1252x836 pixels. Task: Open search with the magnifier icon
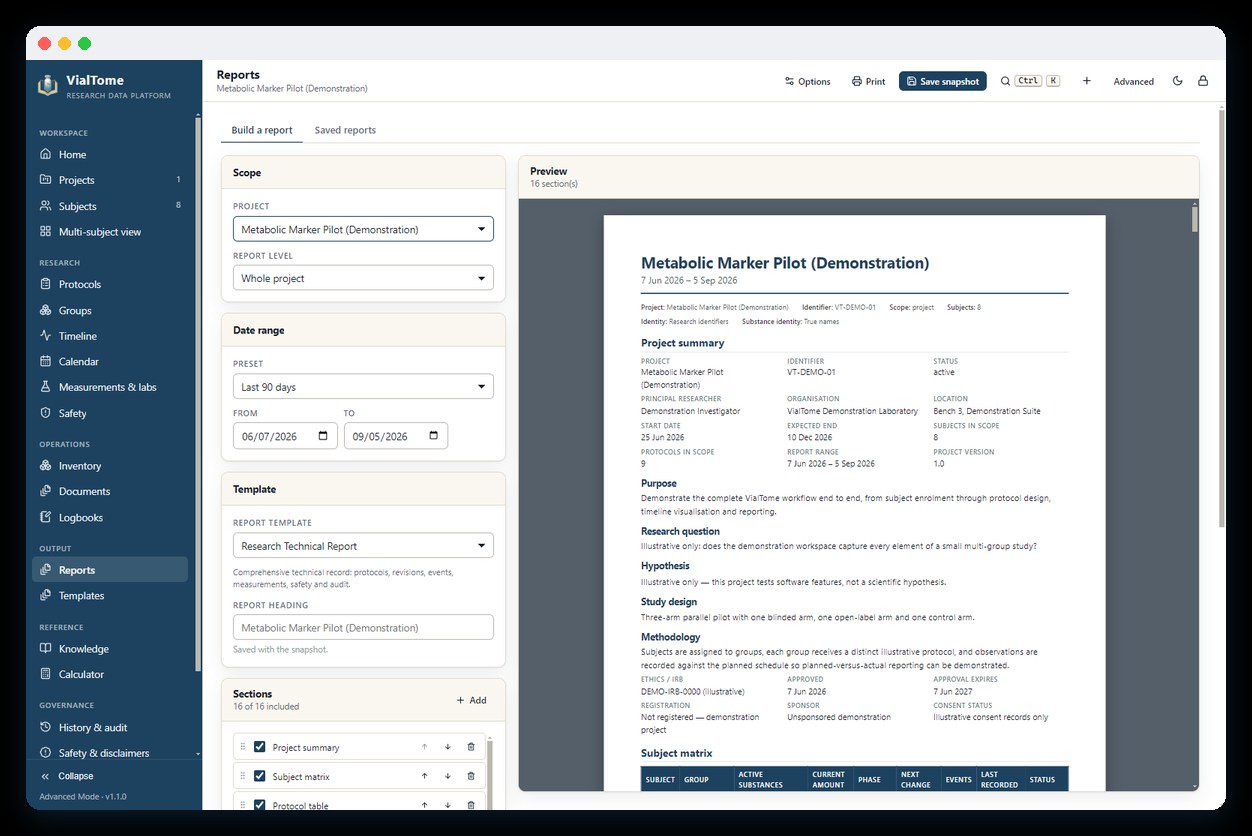click(x=1006, y=81)
